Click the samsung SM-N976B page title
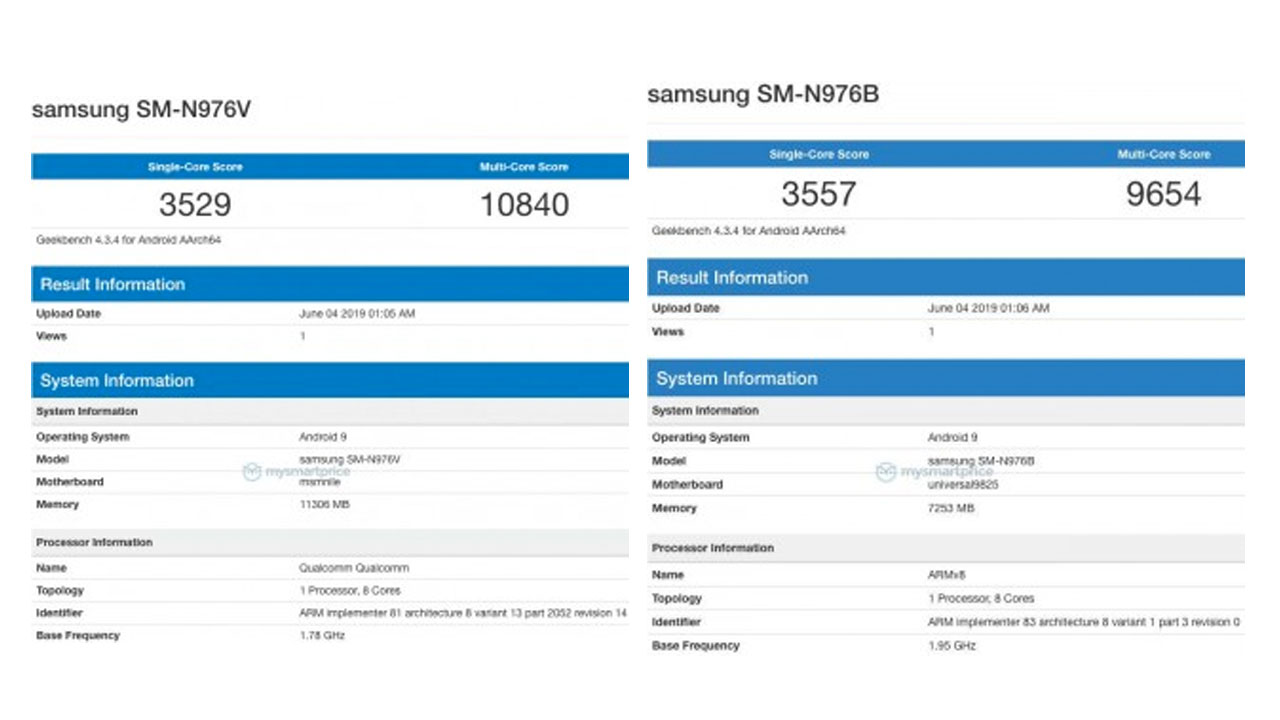Viewport: 1280px width, 720px height. coord(763,94)
